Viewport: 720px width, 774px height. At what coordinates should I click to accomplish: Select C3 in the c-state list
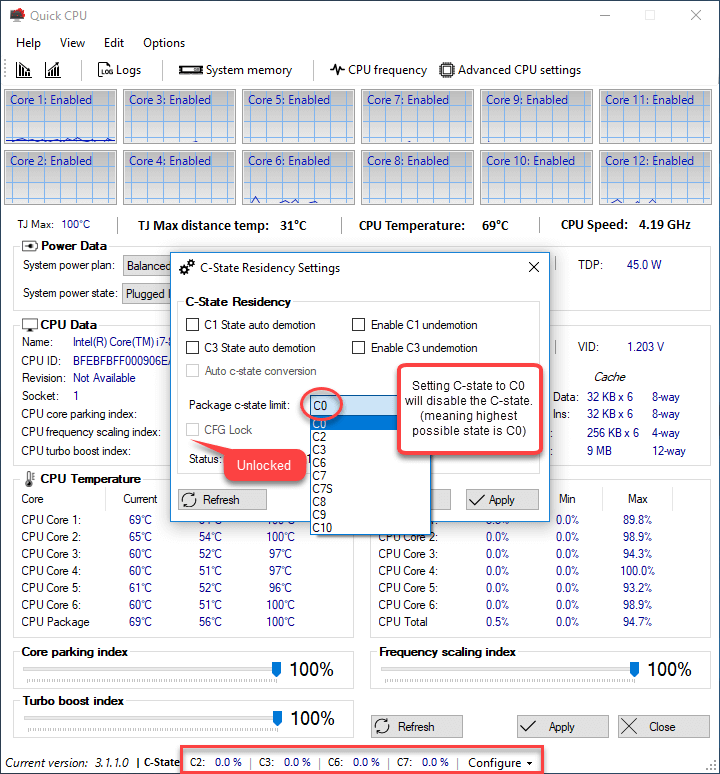[x=370, y=450]
